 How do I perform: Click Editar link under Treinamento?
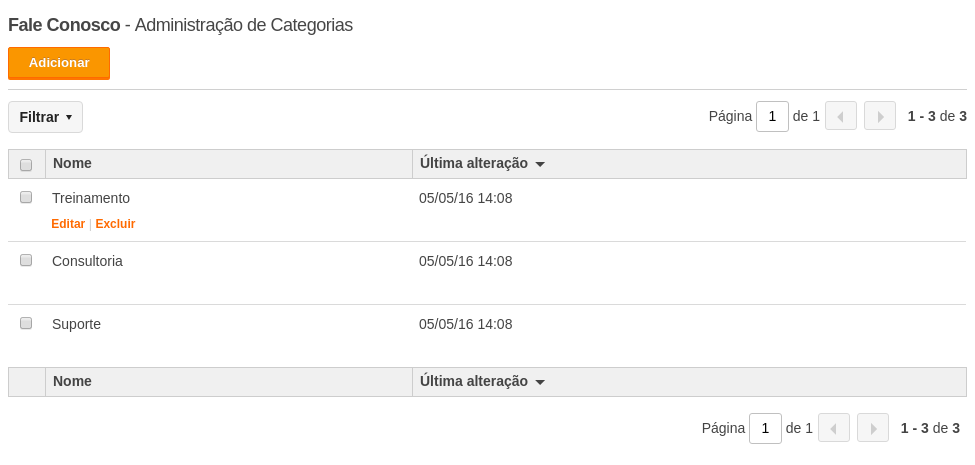coord(68,224)
